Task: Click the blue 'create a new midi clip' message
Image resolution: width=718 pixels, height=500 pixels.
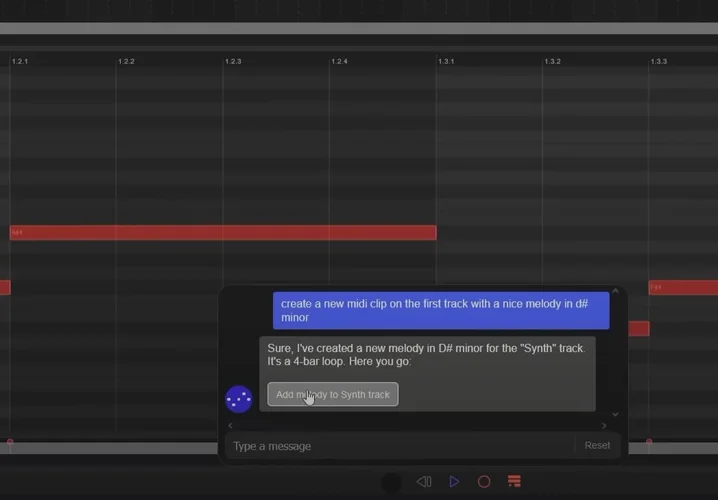Action: [441, 310]
